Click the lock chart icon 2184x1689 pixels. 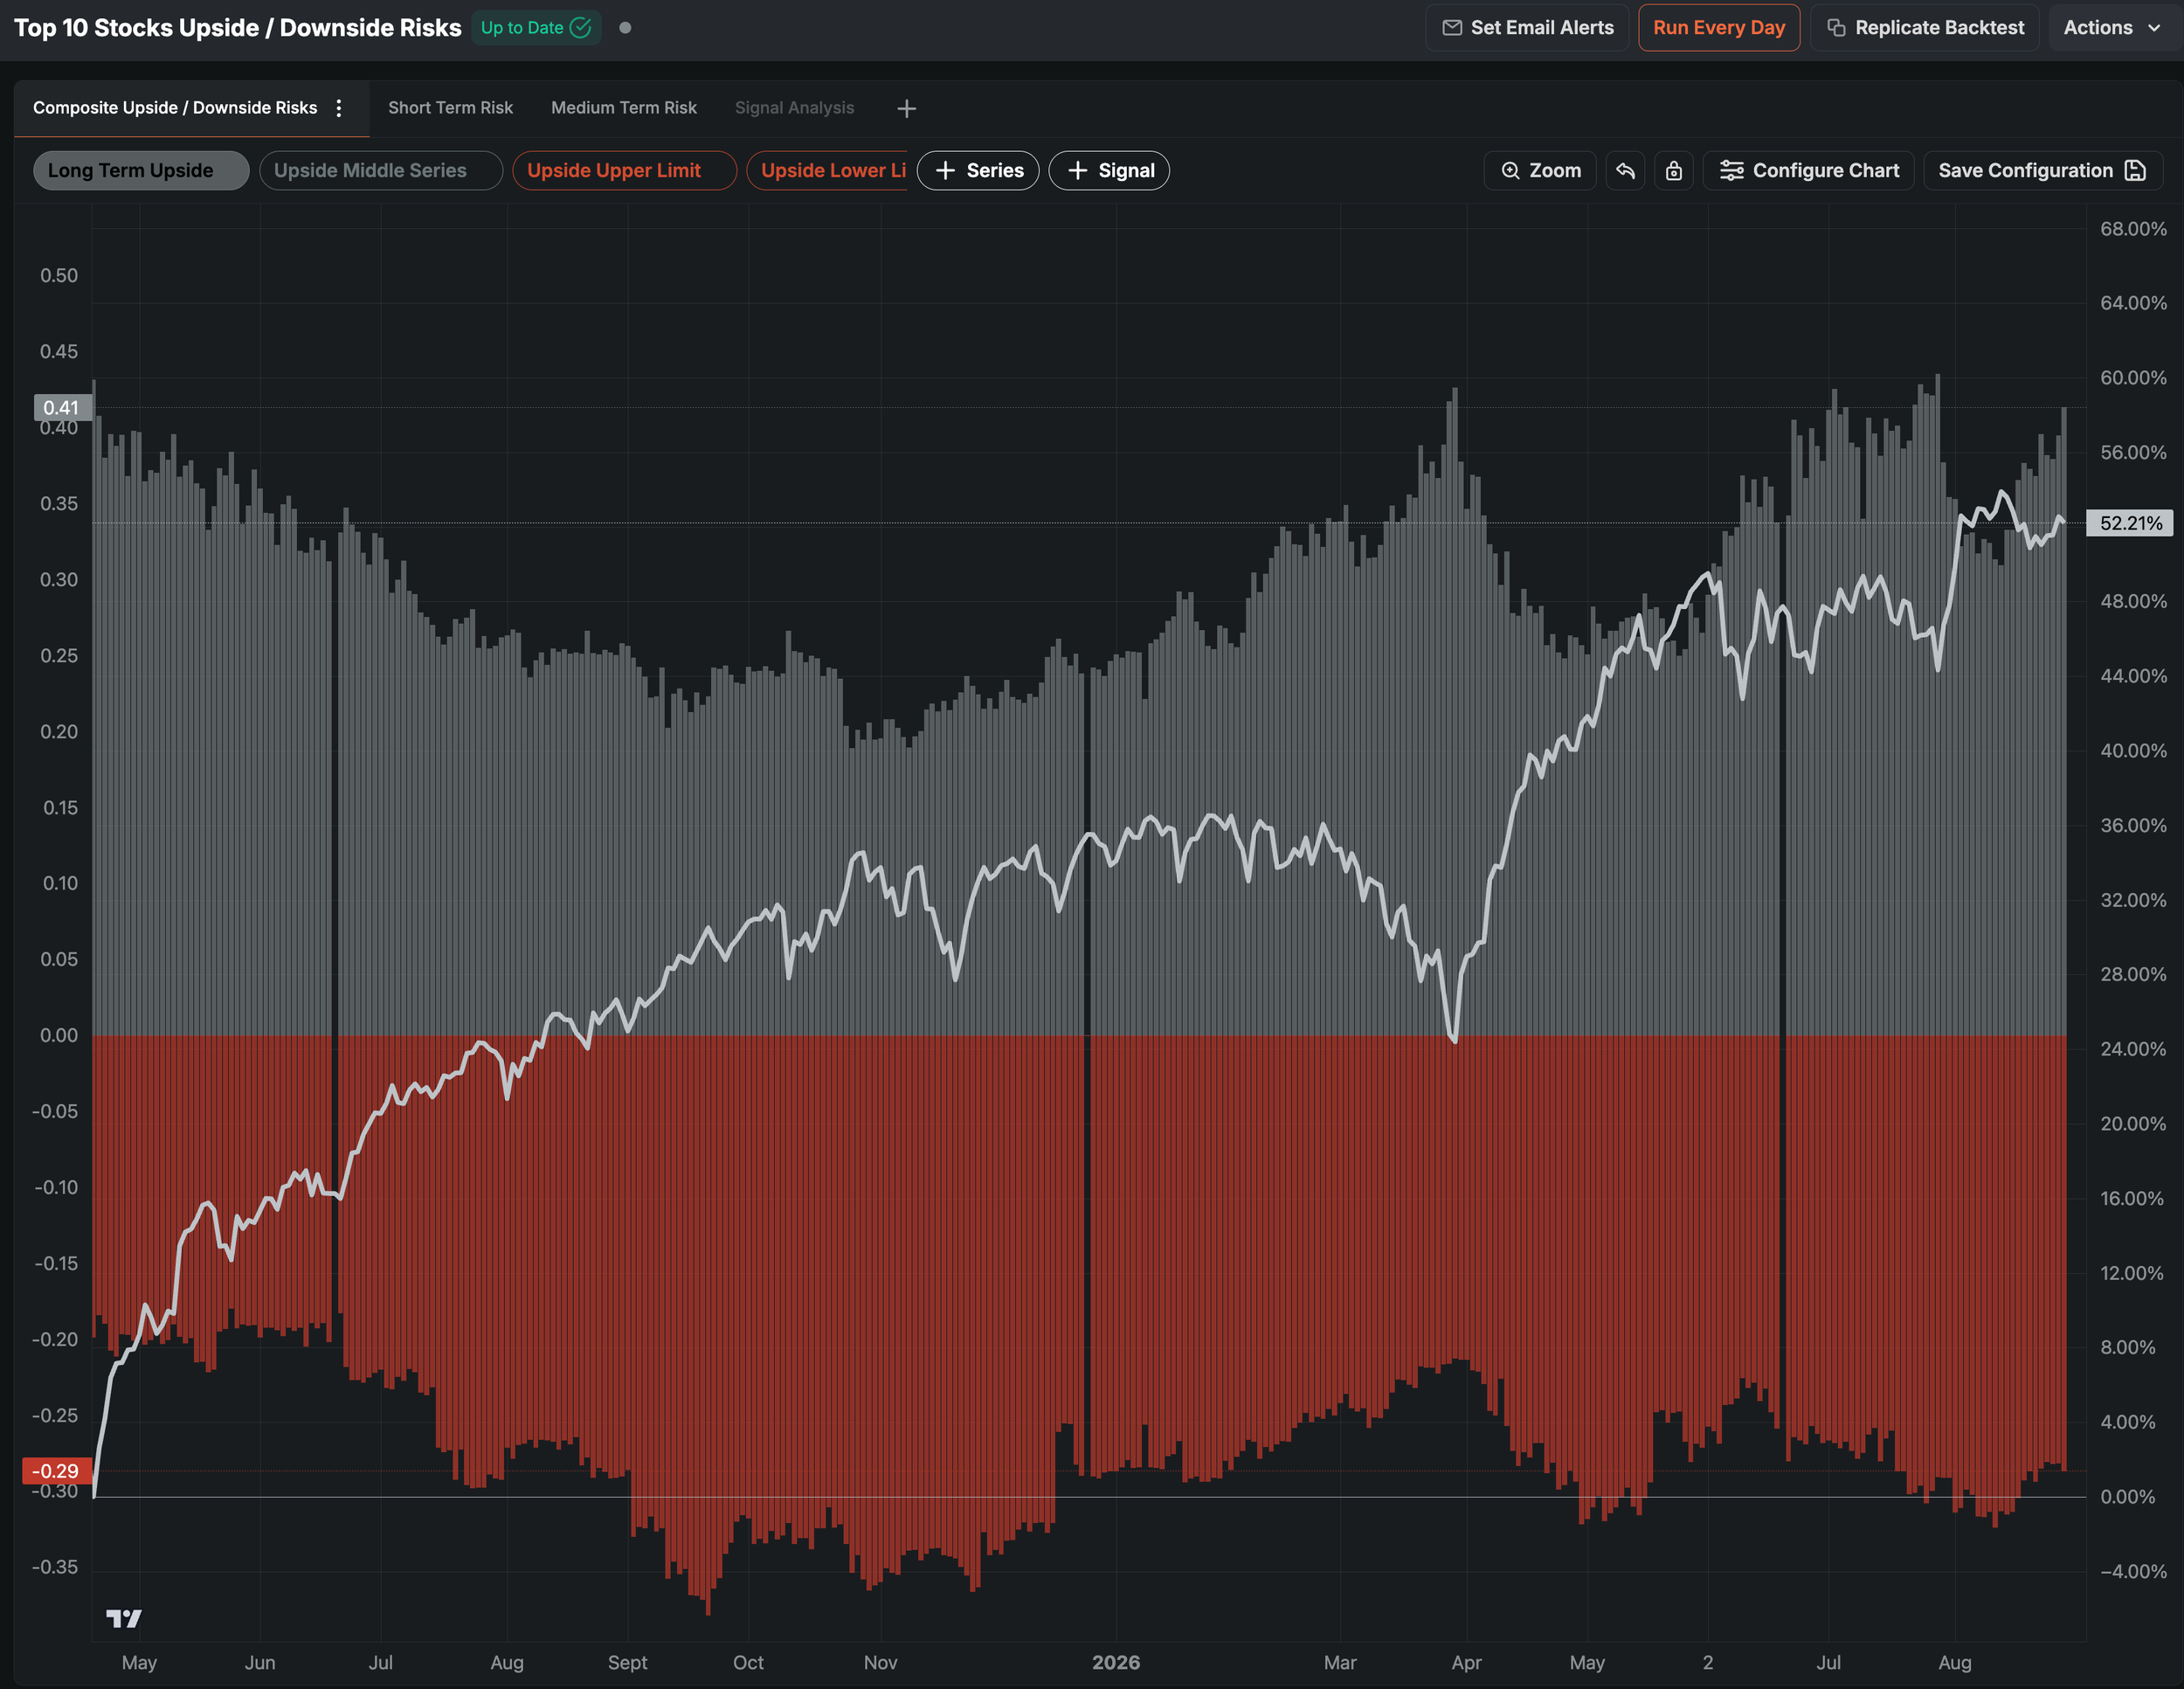pos(1674,171)
